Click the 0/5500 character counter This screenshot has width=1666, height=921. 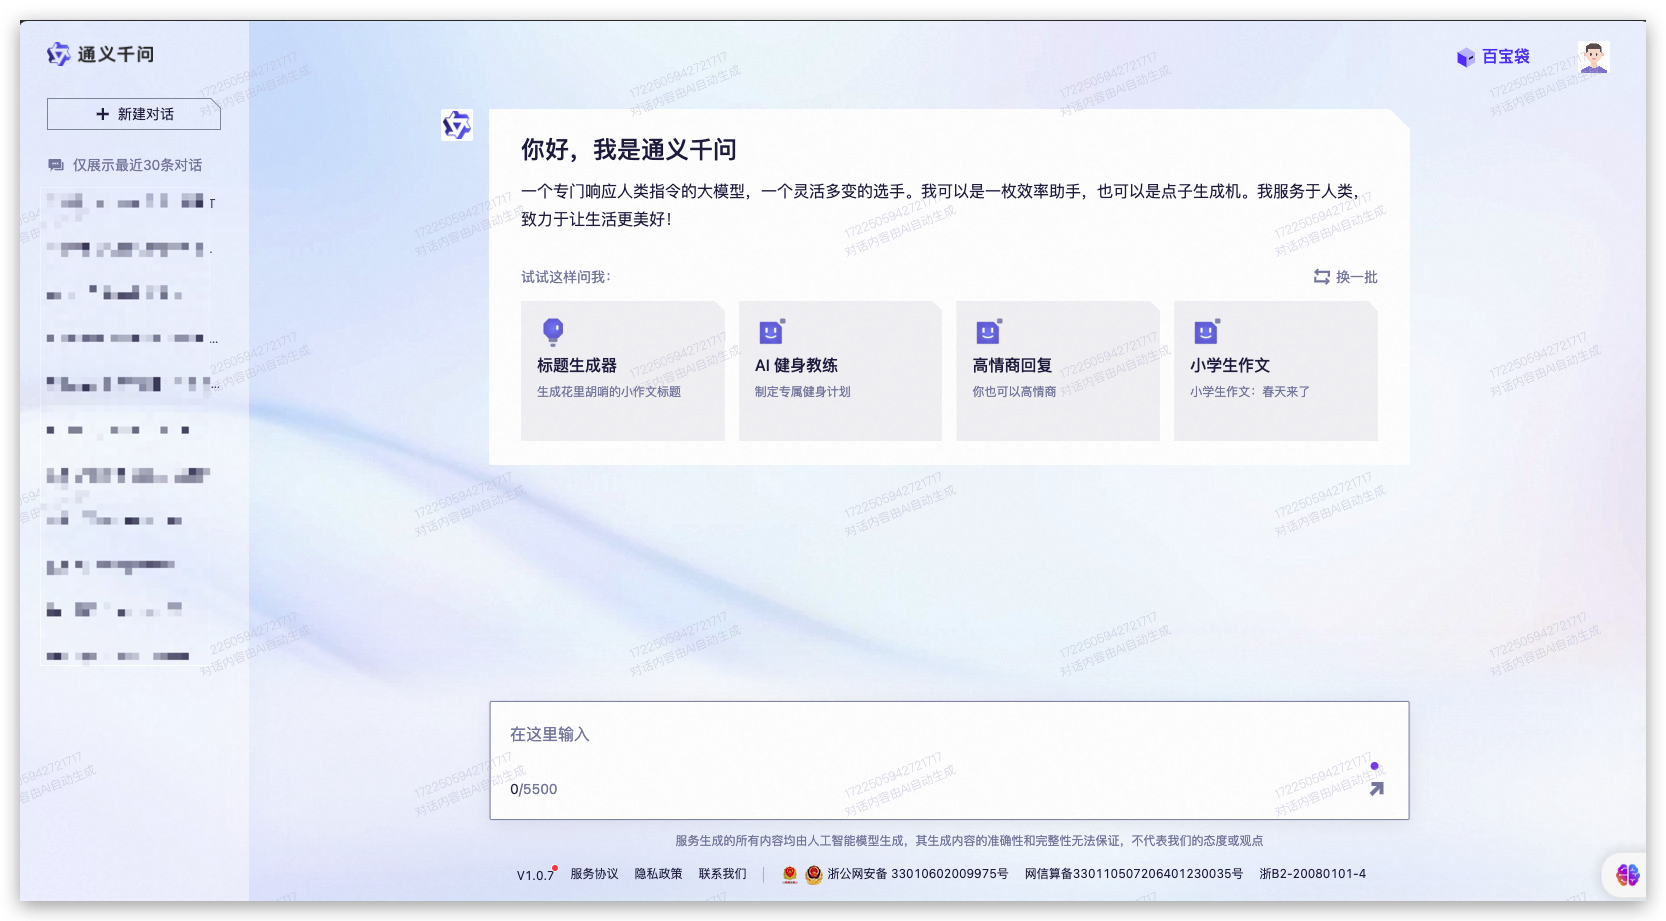coord(534,789)
